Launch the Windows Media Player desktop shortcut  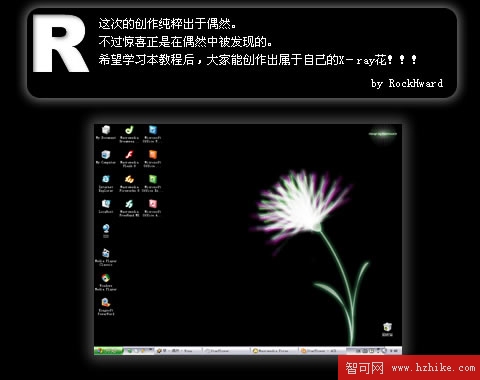point(106,282)
